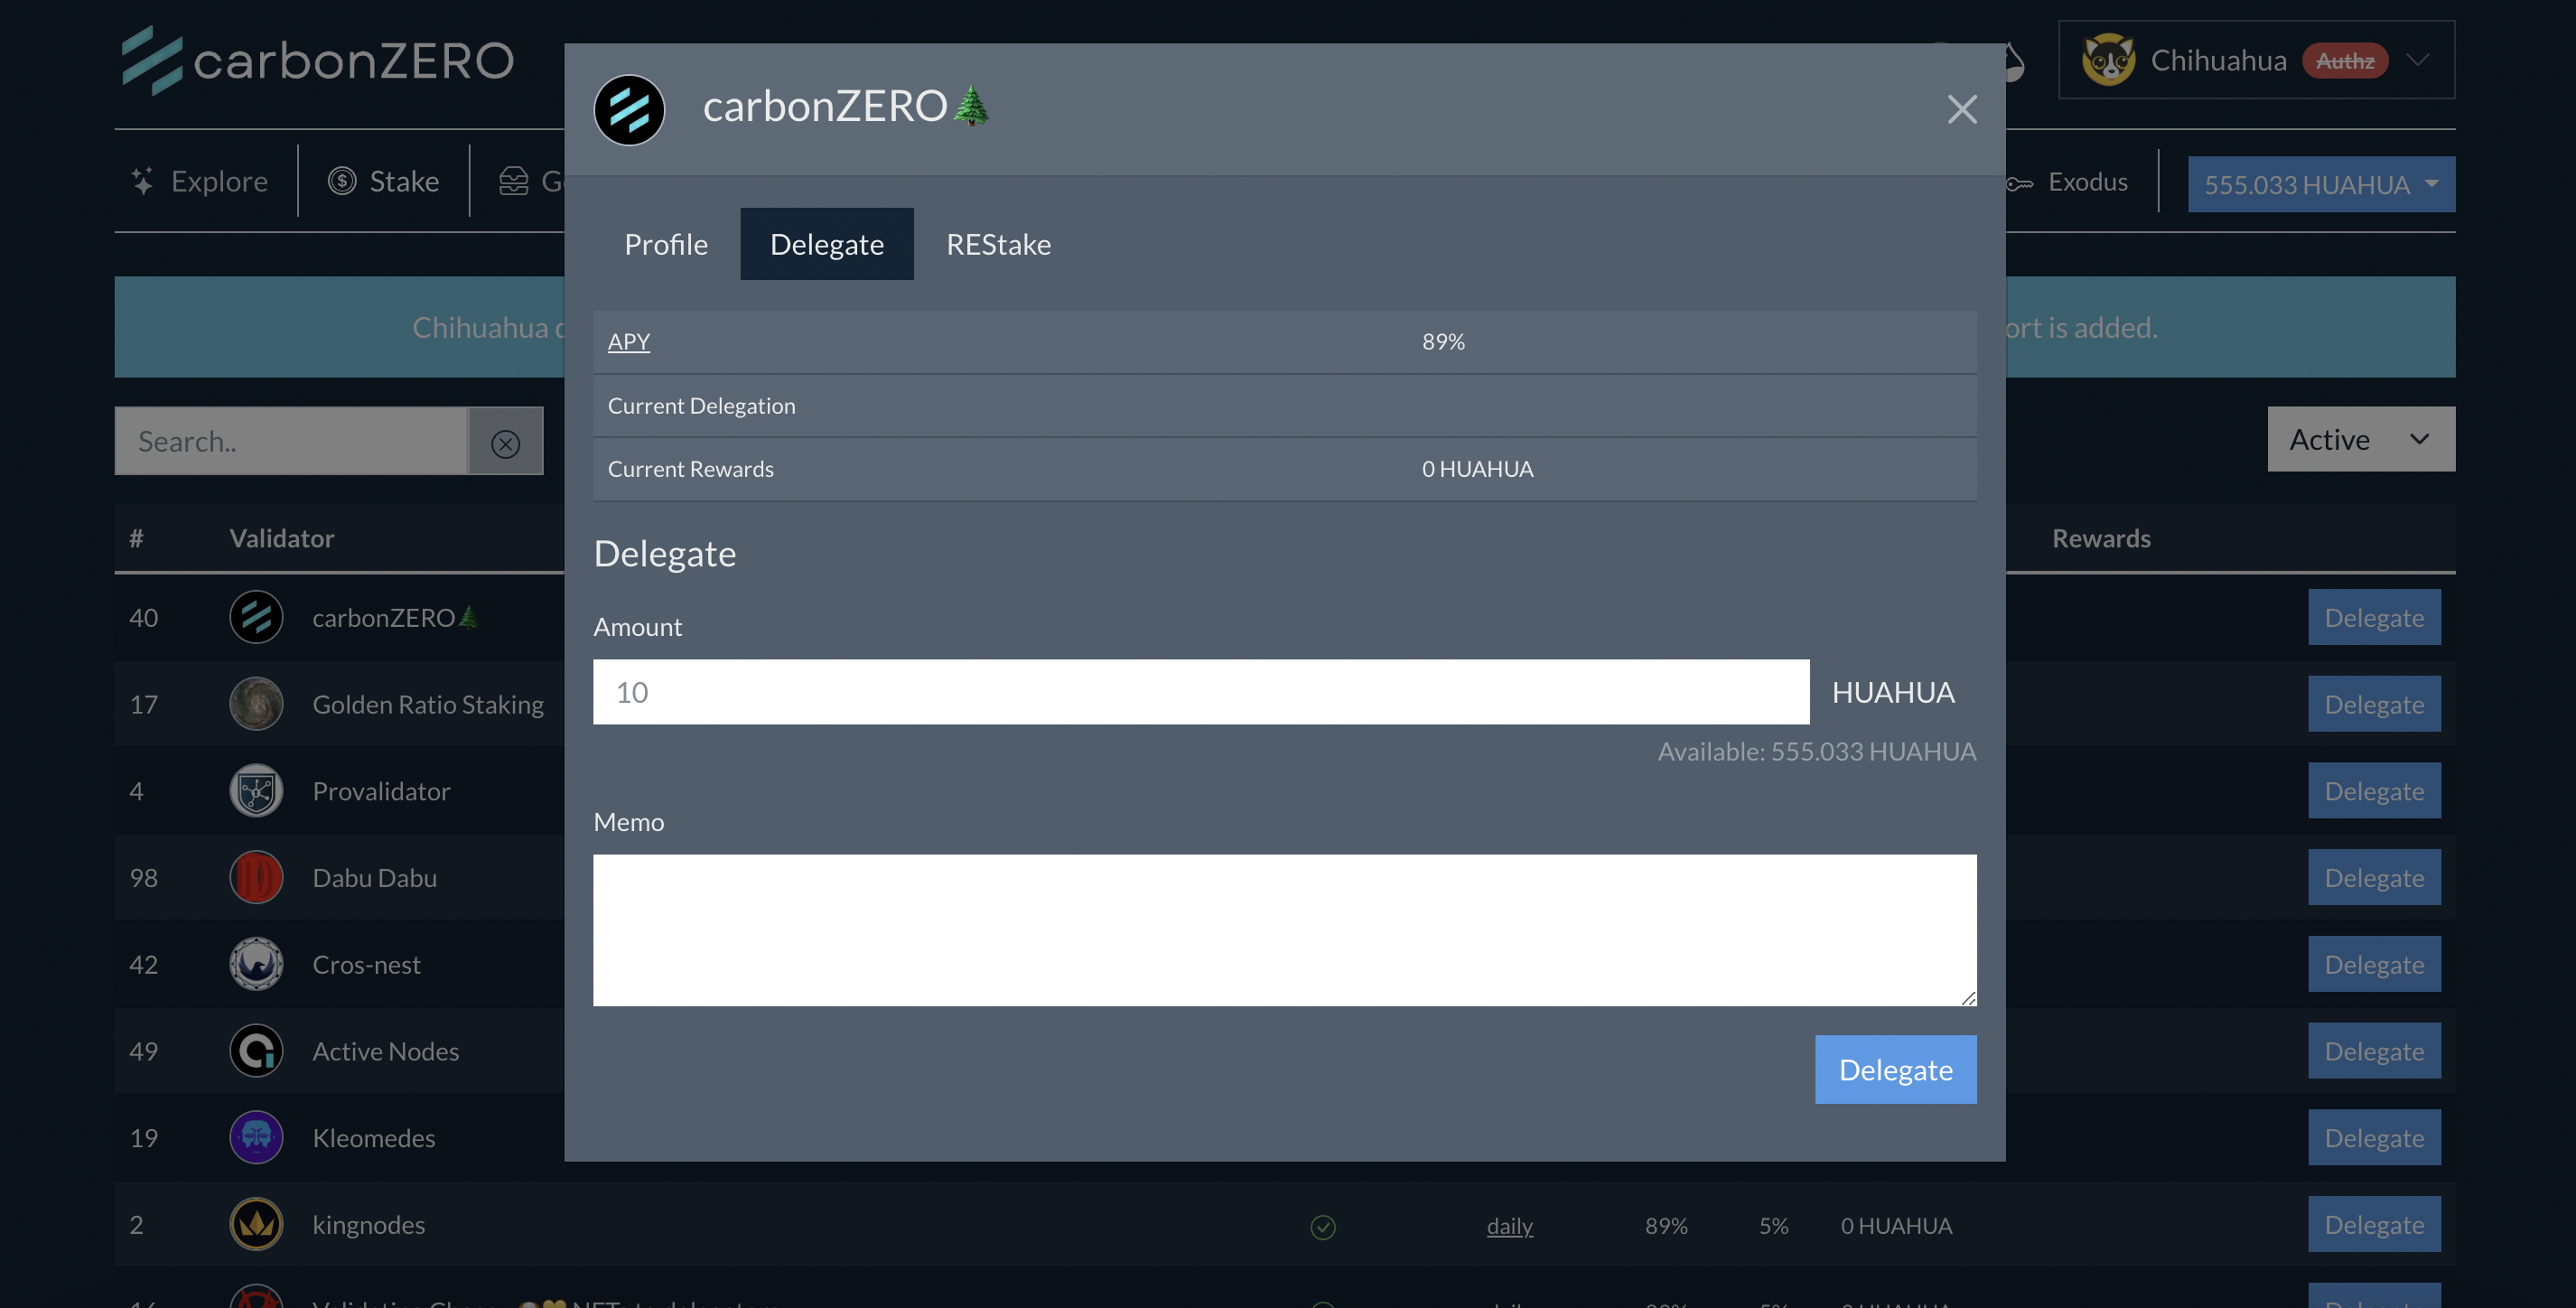Click the carbonZERO validator avatar in modal header
2576x1308 pixels.
tap(629, 109)
